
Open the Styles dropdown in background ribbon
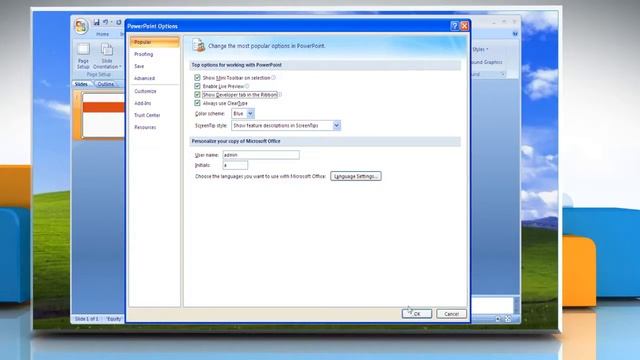[480, 49]
